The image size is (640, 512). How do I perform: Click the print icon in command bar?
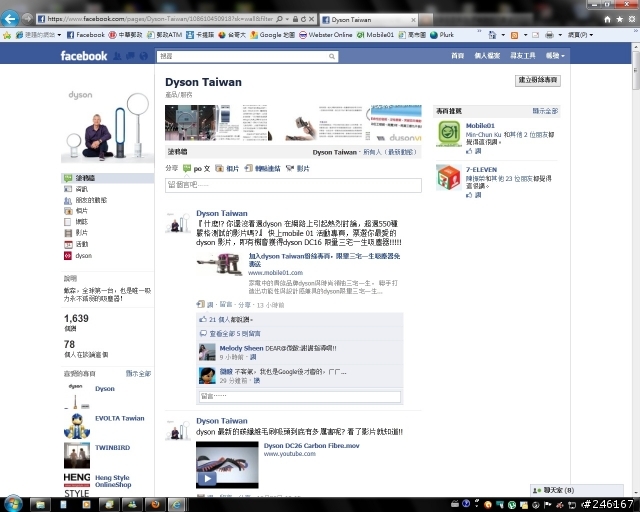coord(549,35)
